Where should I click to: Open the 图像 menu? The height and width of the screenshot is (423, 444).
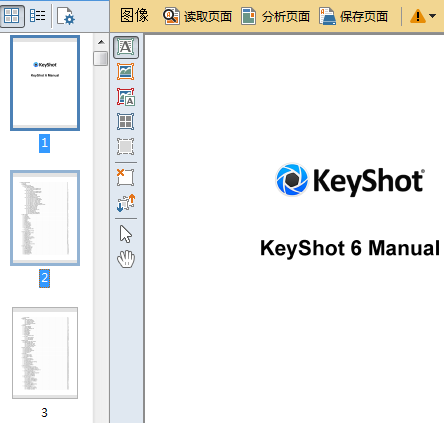click(x=134, y=16)
